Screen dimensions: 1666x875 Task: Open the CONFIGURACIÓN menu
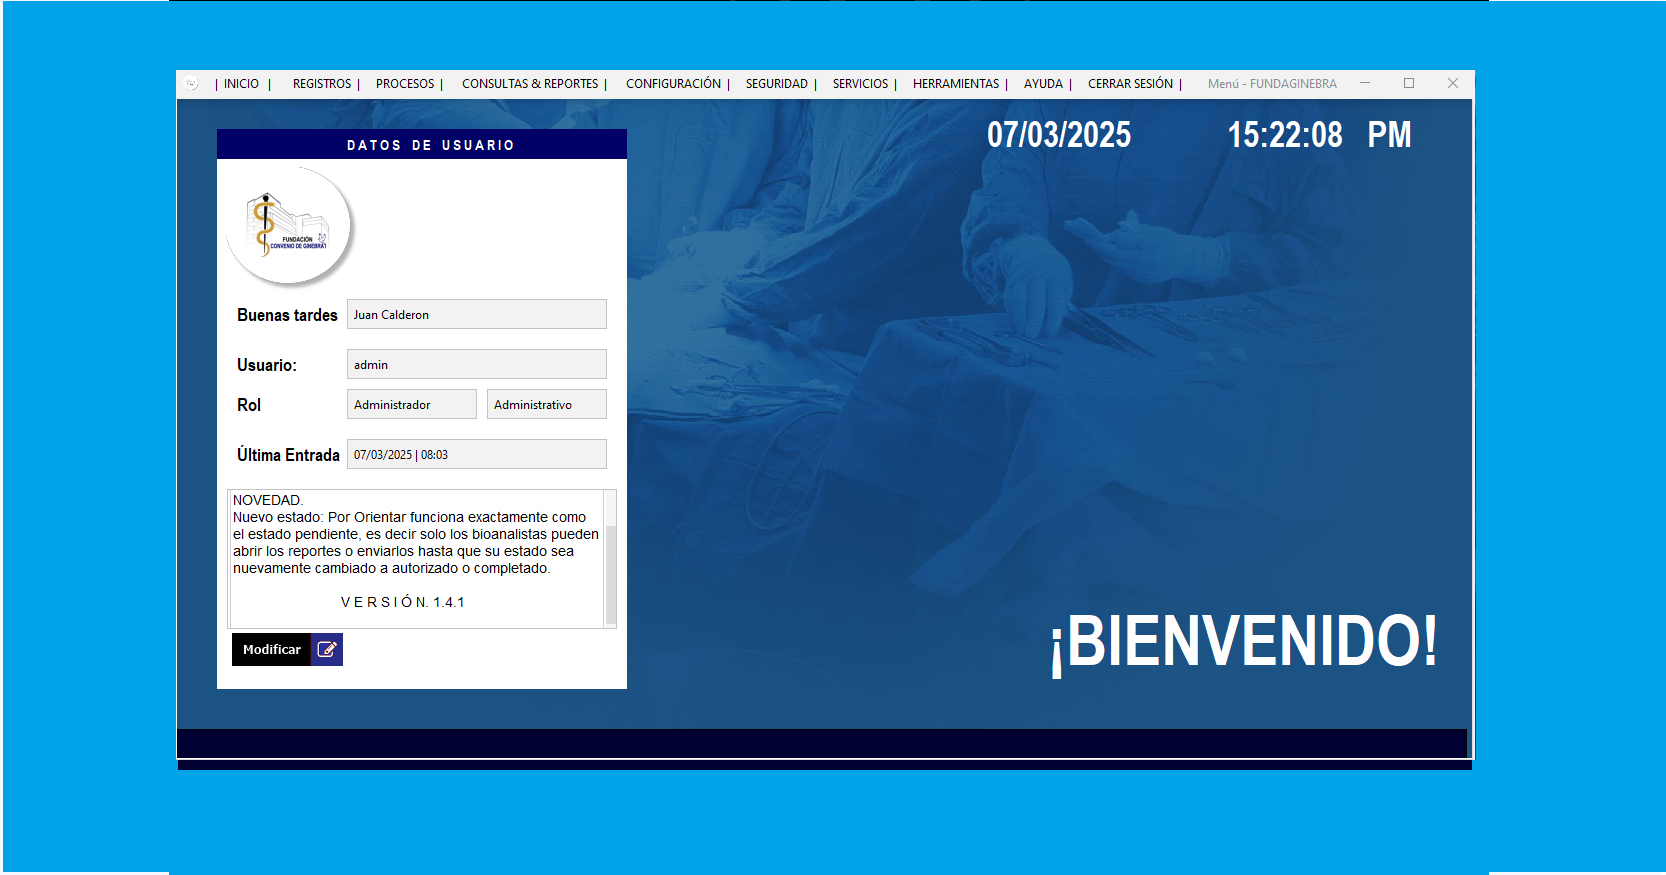[673, 84]
